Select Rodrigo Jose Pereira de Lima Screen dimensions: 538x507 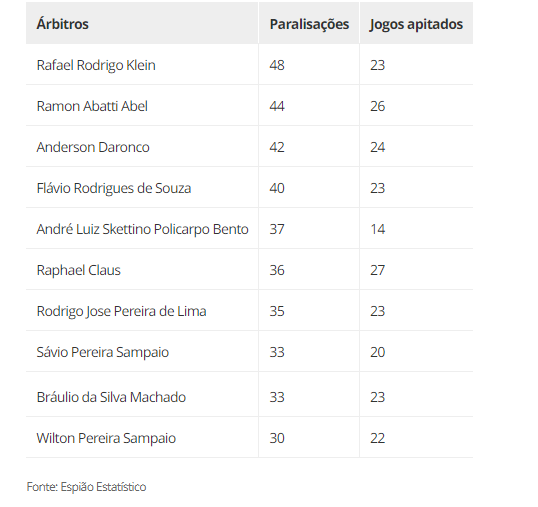click(x=121, y=311)
